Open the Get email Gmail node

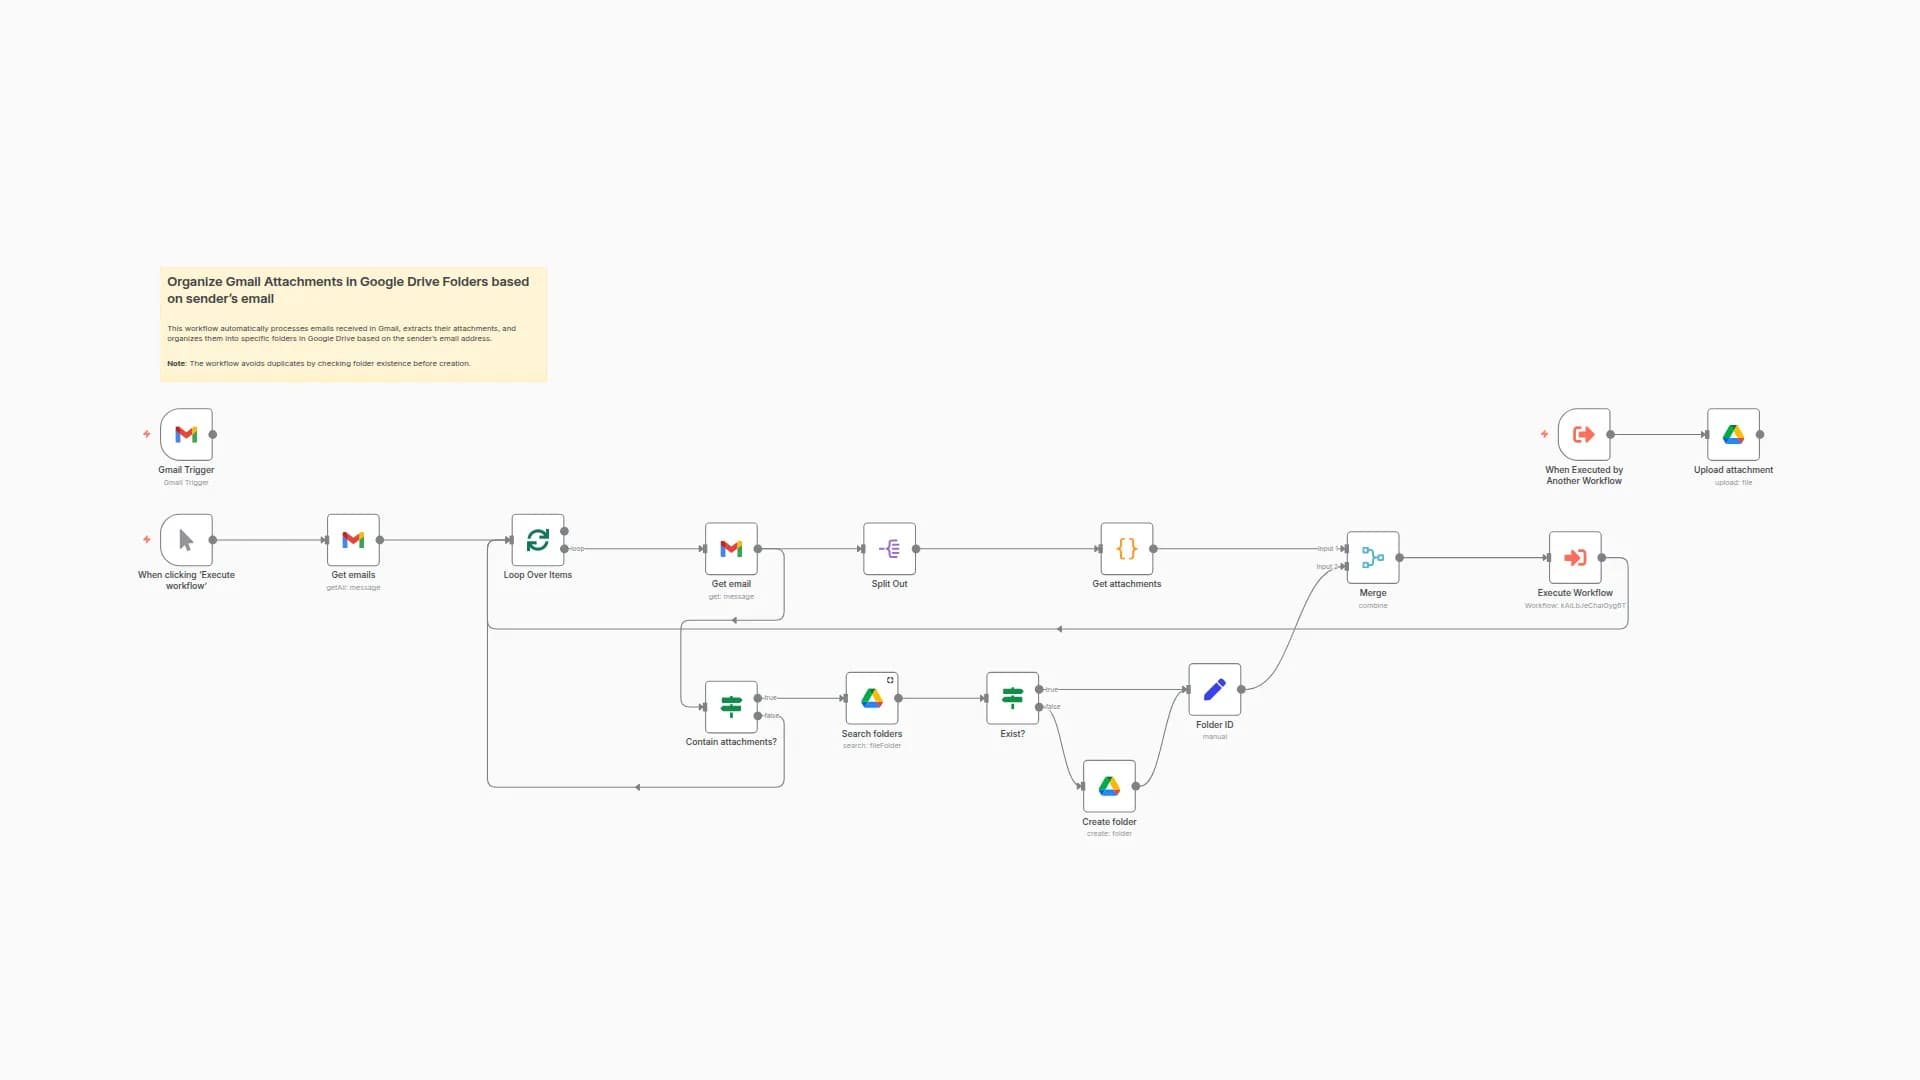(731, 549)
